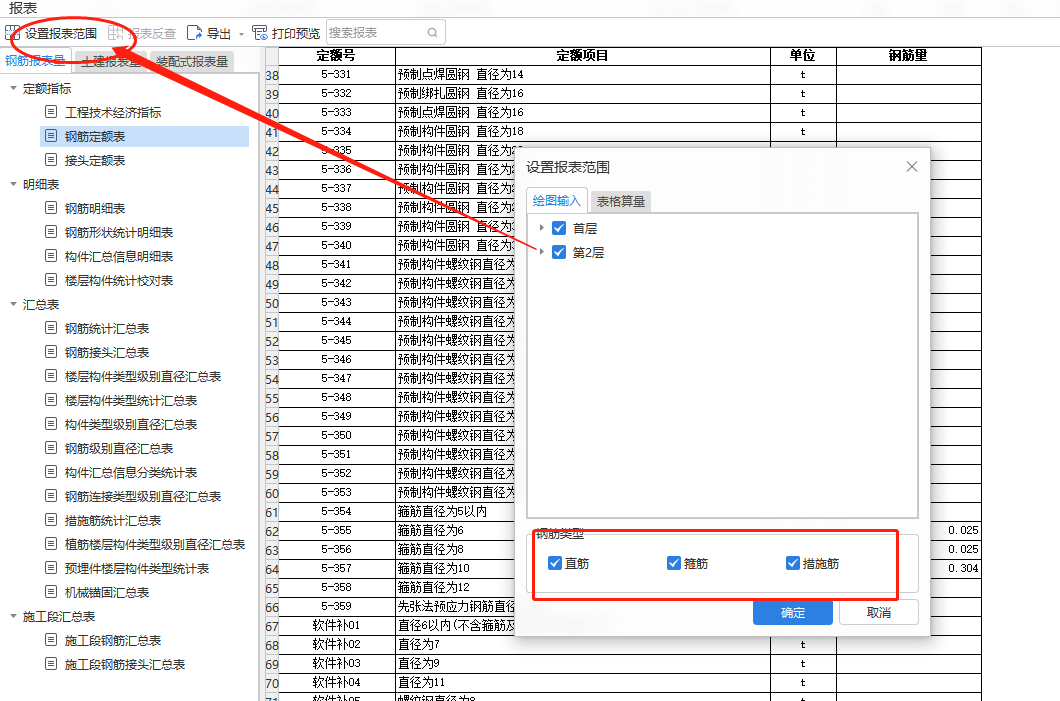Uncheck the 第2层 floor checkbox
Screen dimensions: 1060x701
tap(559, 252)
